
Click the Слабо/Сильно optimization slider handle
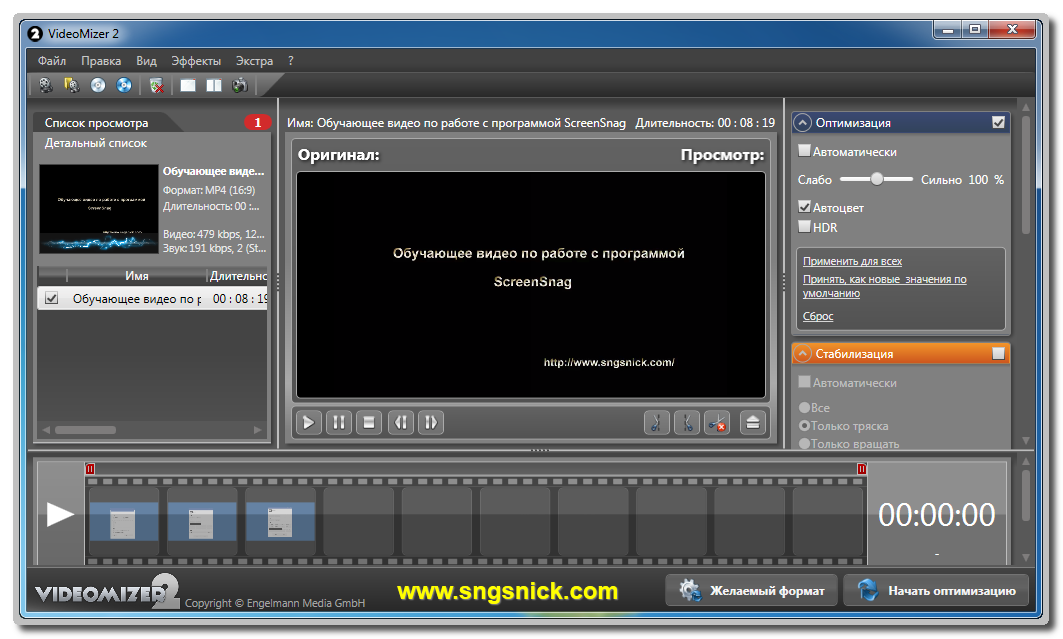pyautogui.click(x=877, y=179)
